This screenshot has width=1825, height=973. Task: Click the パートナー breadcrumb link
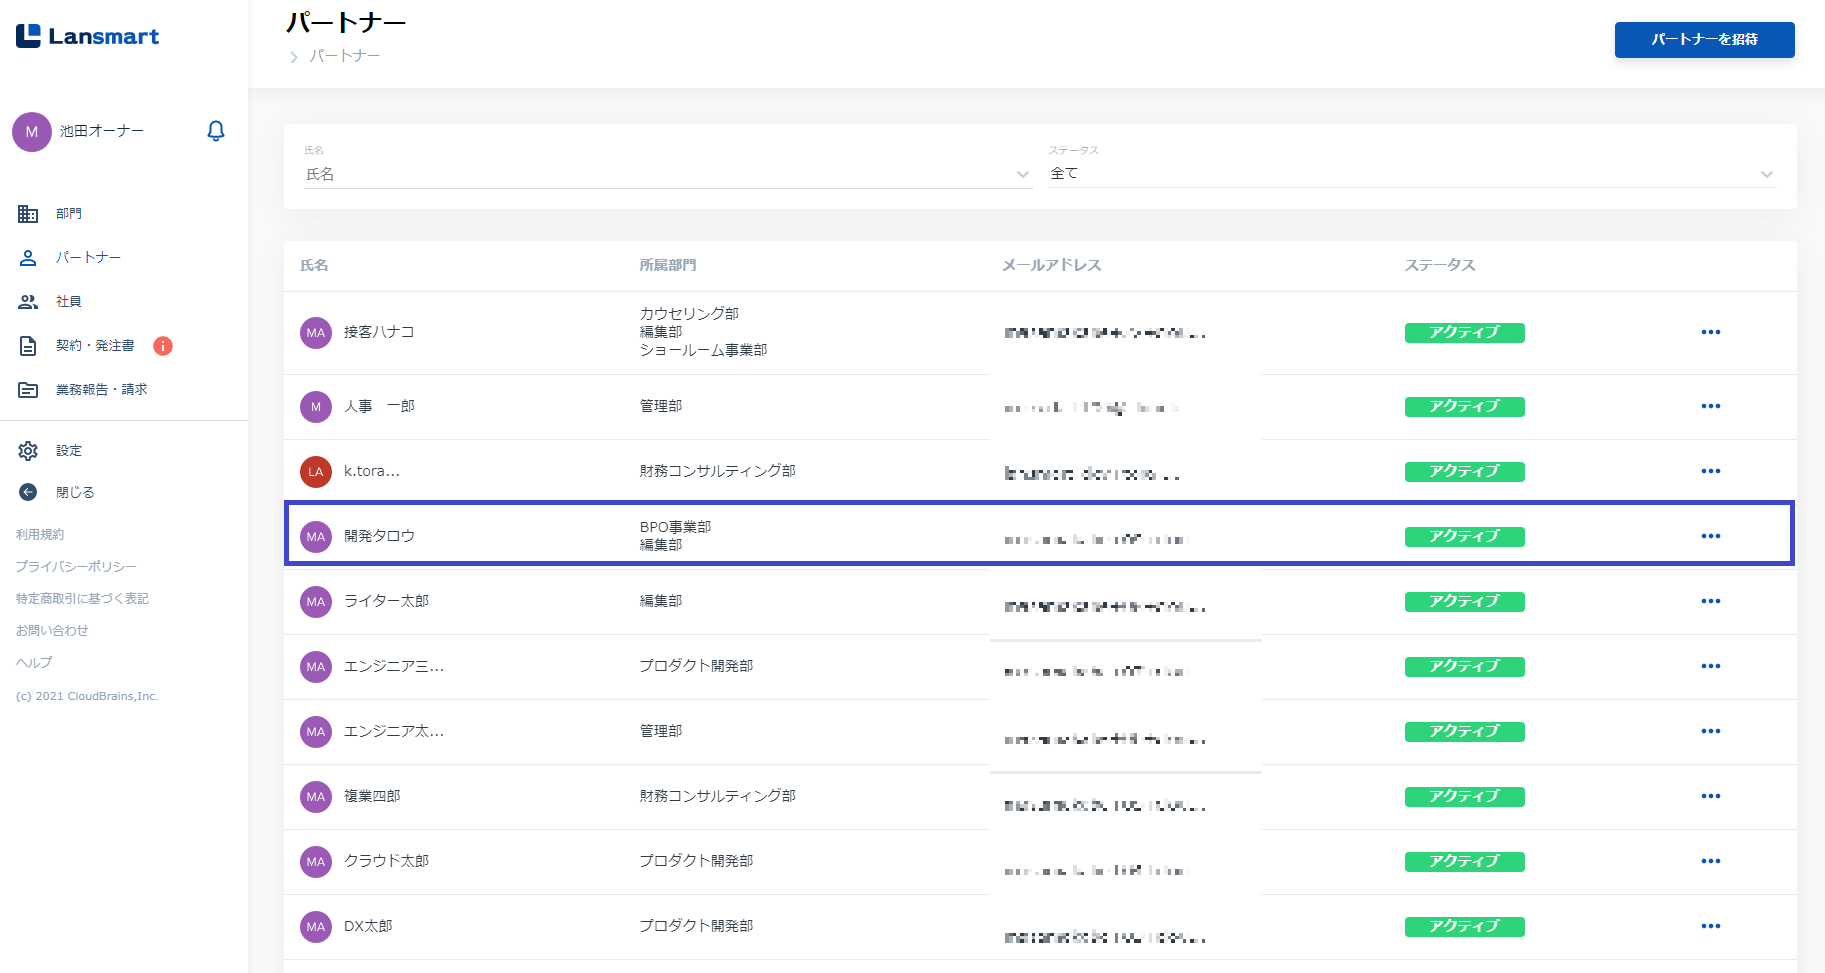[x=344, y=56]
